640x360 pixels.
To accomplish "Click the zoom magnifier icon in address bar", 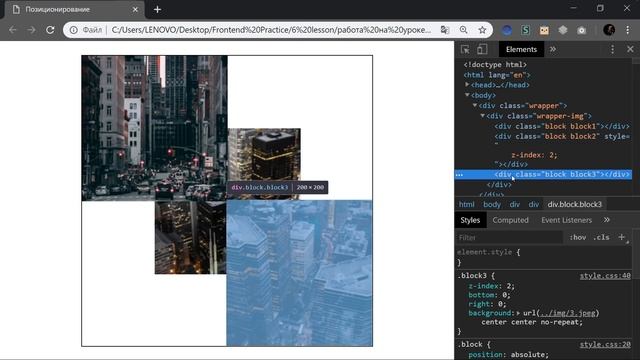I will point(464,30).
